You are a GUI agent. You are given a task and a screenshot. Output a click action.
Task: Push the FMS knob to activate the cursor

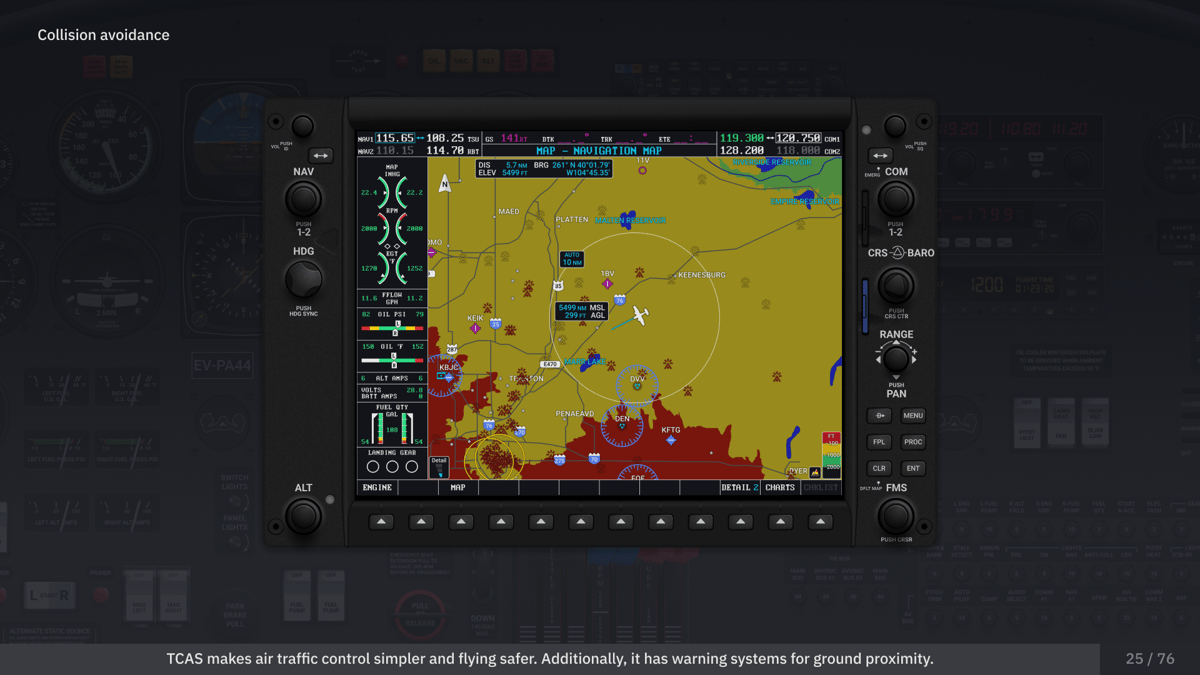point(896,517)
